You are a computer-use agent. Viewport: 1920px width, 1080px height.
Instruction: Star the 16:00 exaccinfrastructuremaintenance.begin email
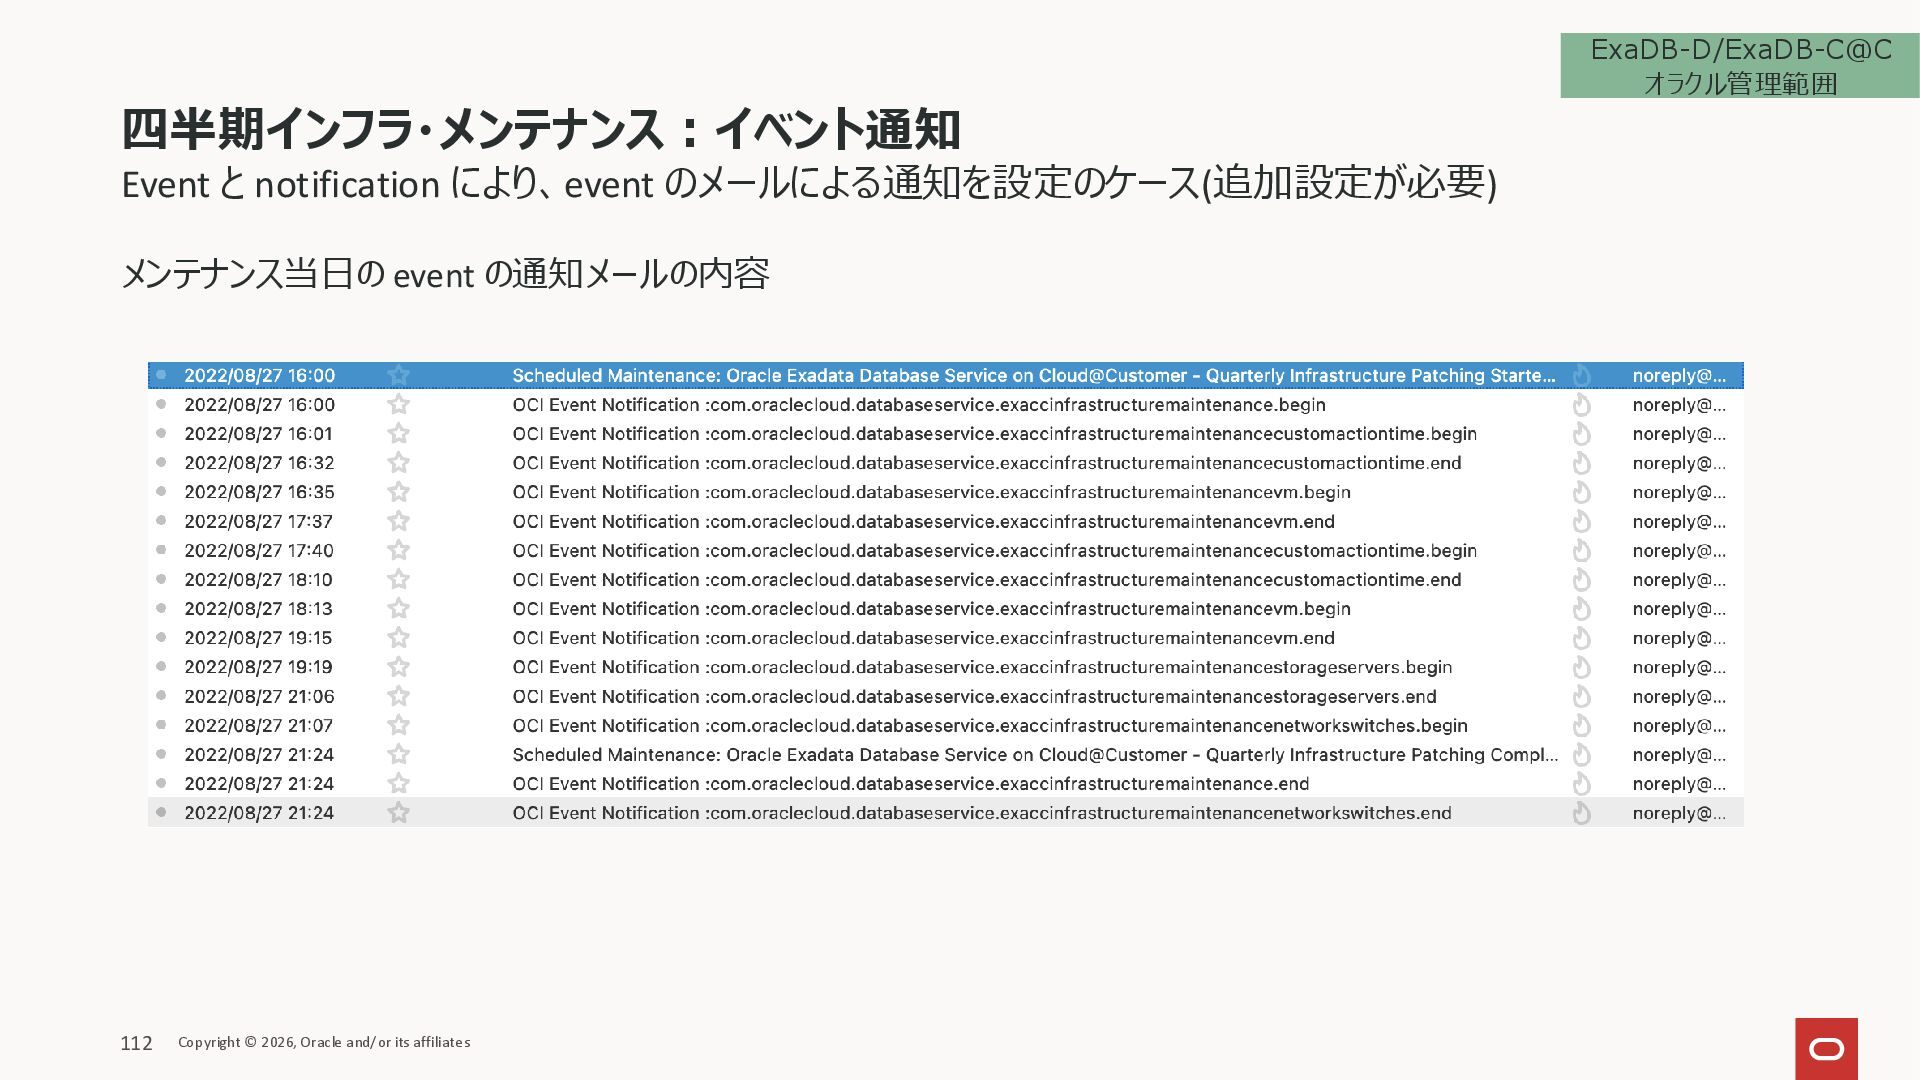tap(398, 404)
